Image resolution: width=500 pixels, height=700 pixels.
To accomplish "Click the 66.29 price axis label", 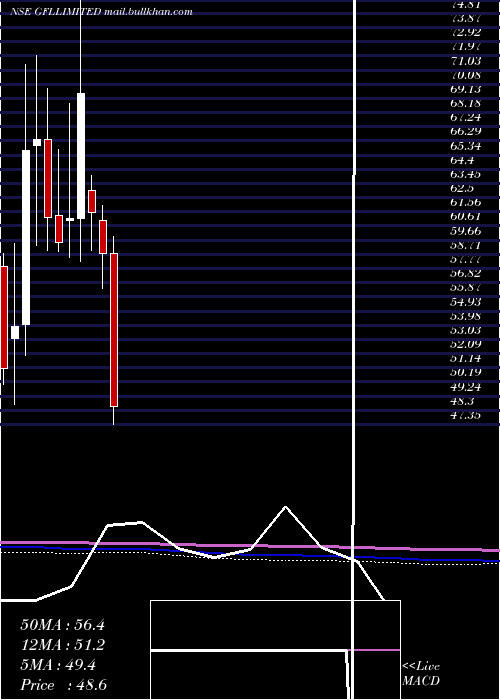I will [466, 131].
